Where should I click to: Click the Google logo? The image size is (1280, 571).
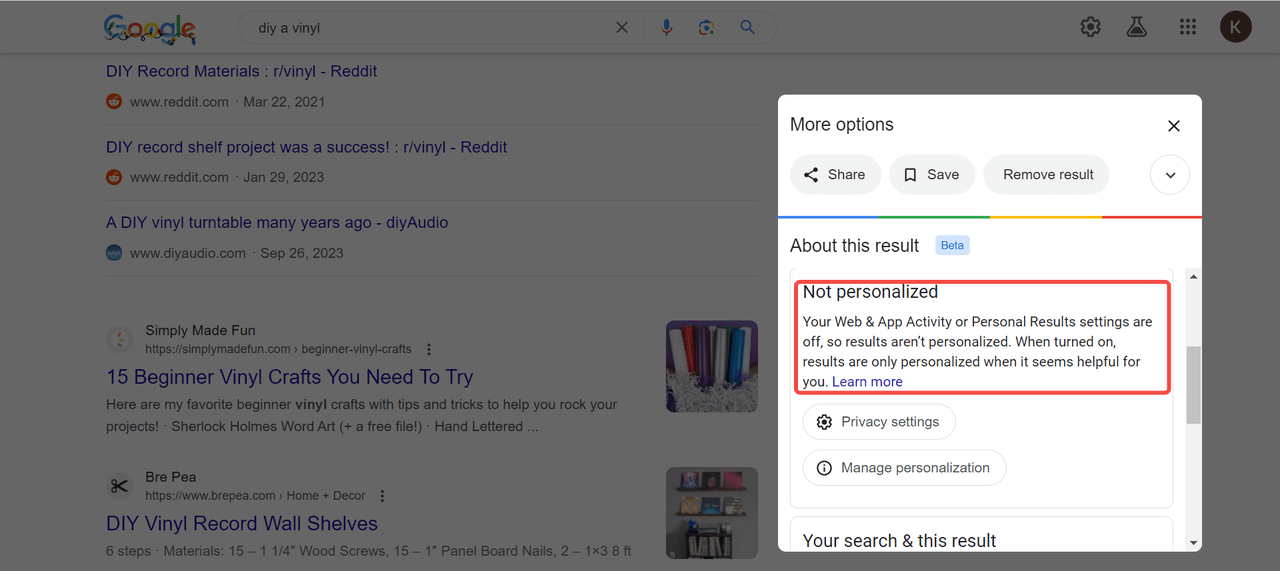150,28
